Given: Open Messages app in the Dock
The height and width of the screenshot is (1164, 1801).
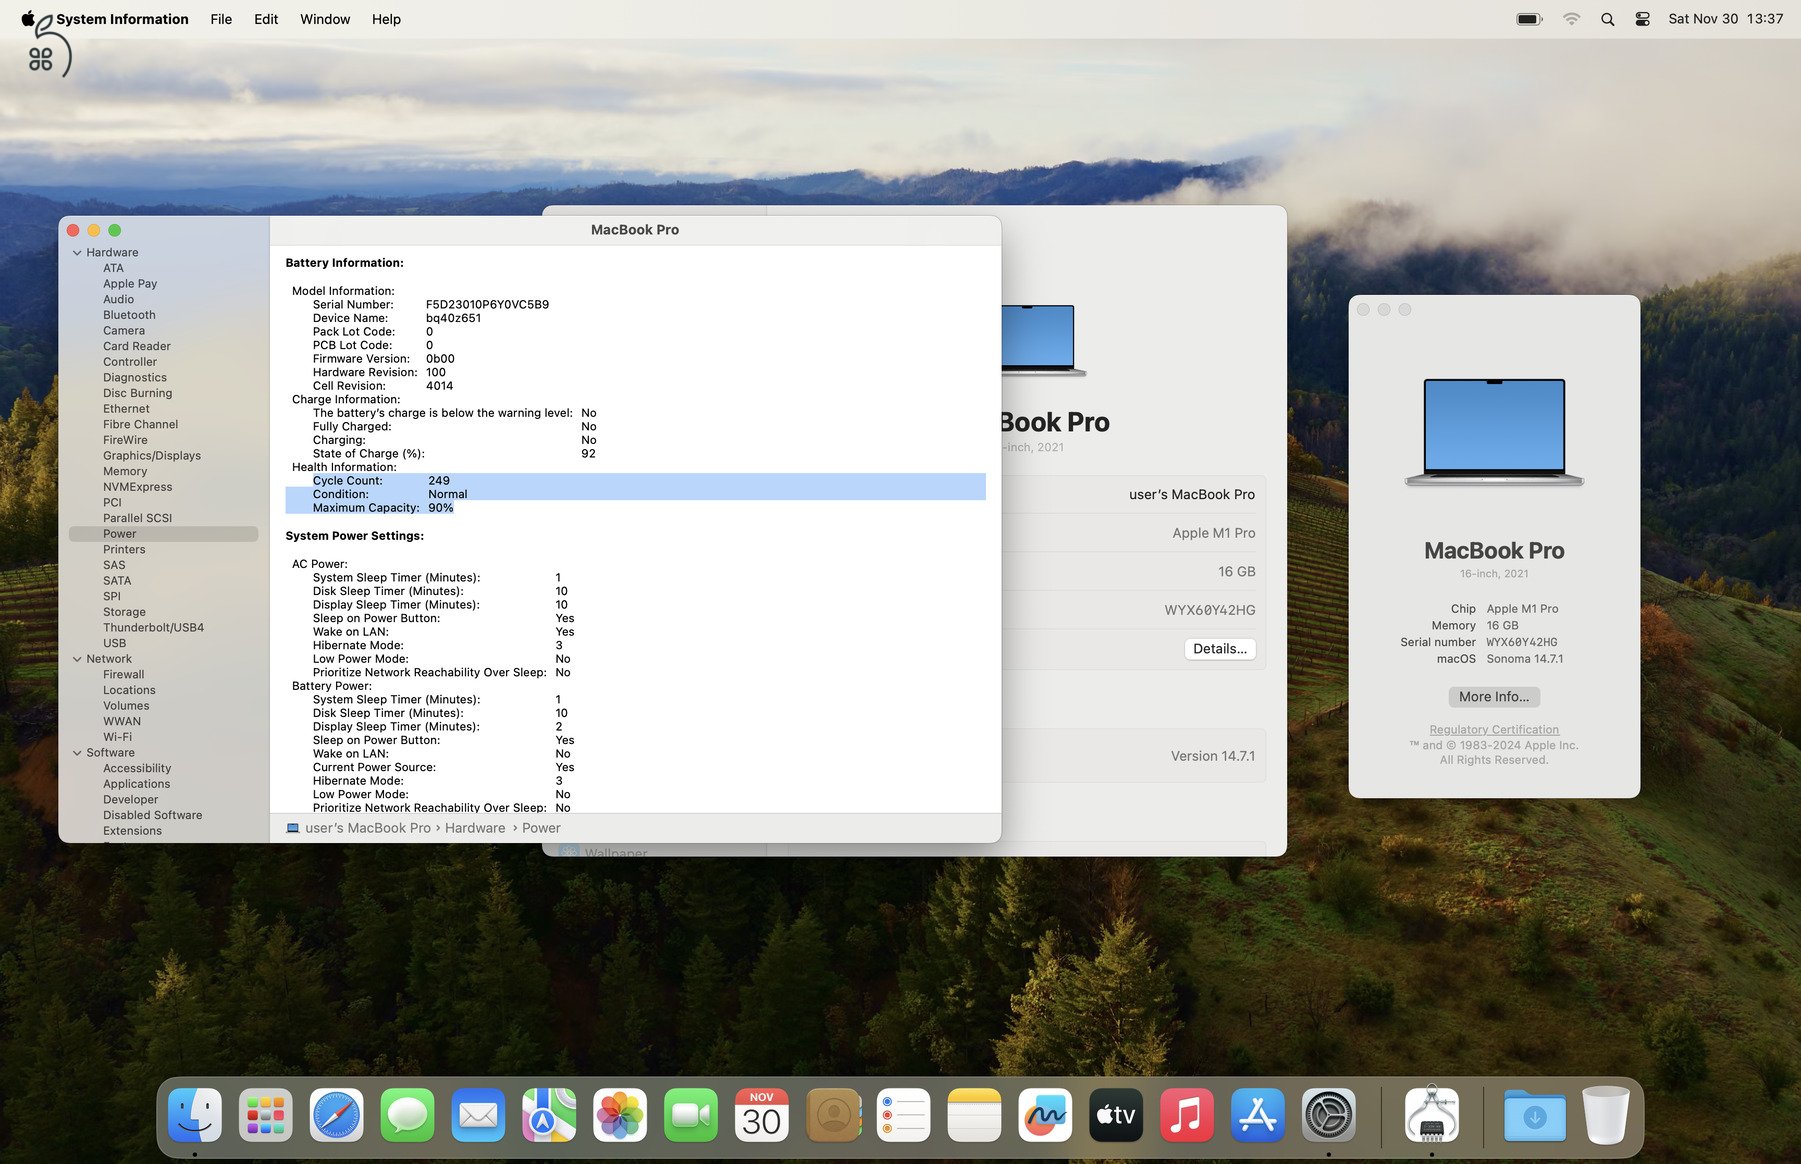Looking at the screenshot, I should click(407, 1115).
